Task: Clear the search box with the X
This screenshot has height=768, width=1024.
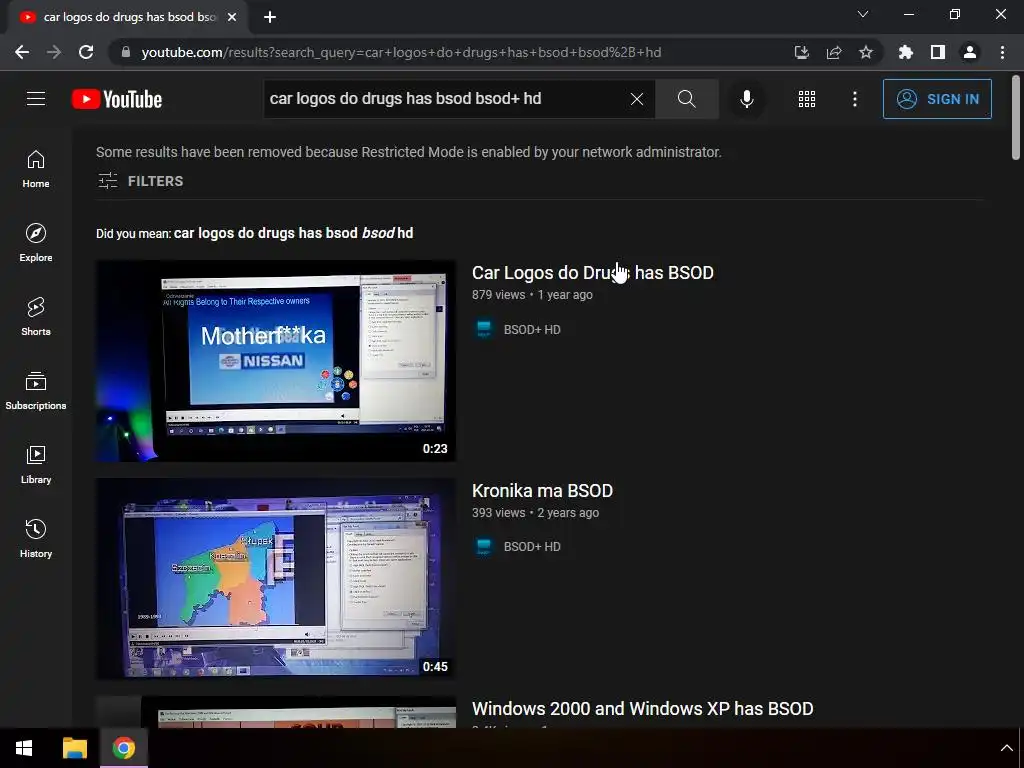Action: click(x=637, y=99)
